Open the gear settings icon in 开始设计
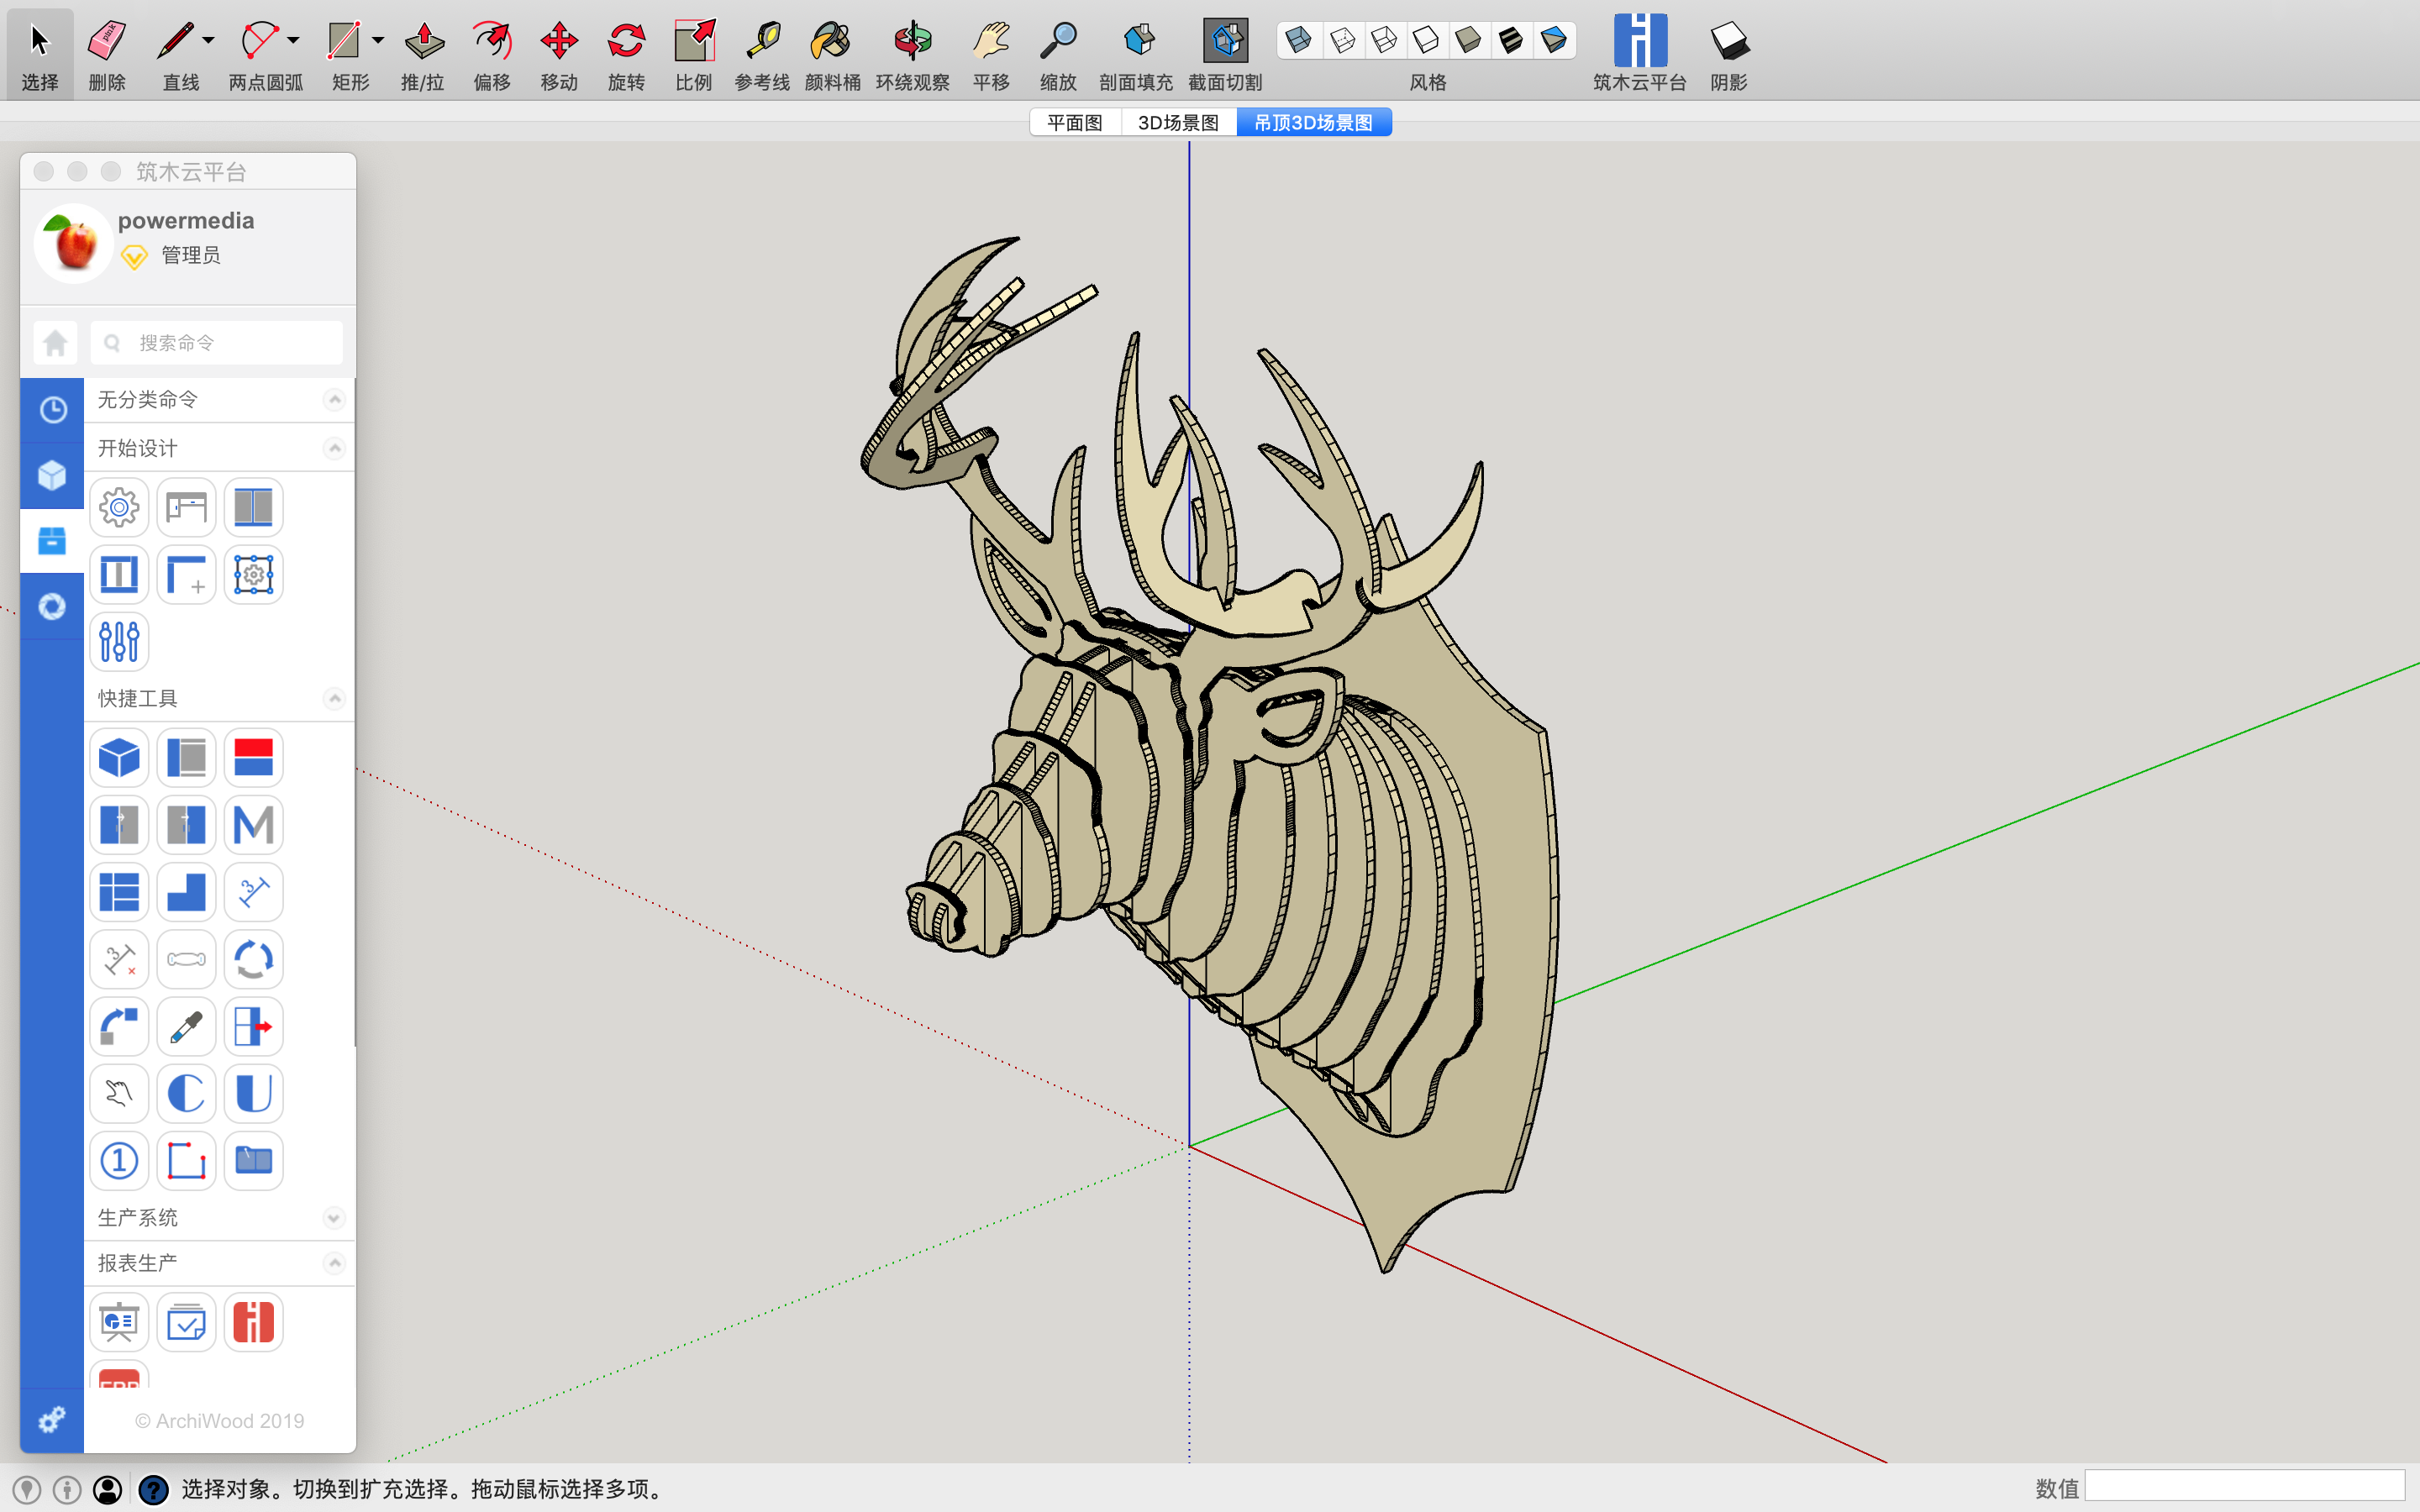Screen dimensions: 2420x1512 119,507
